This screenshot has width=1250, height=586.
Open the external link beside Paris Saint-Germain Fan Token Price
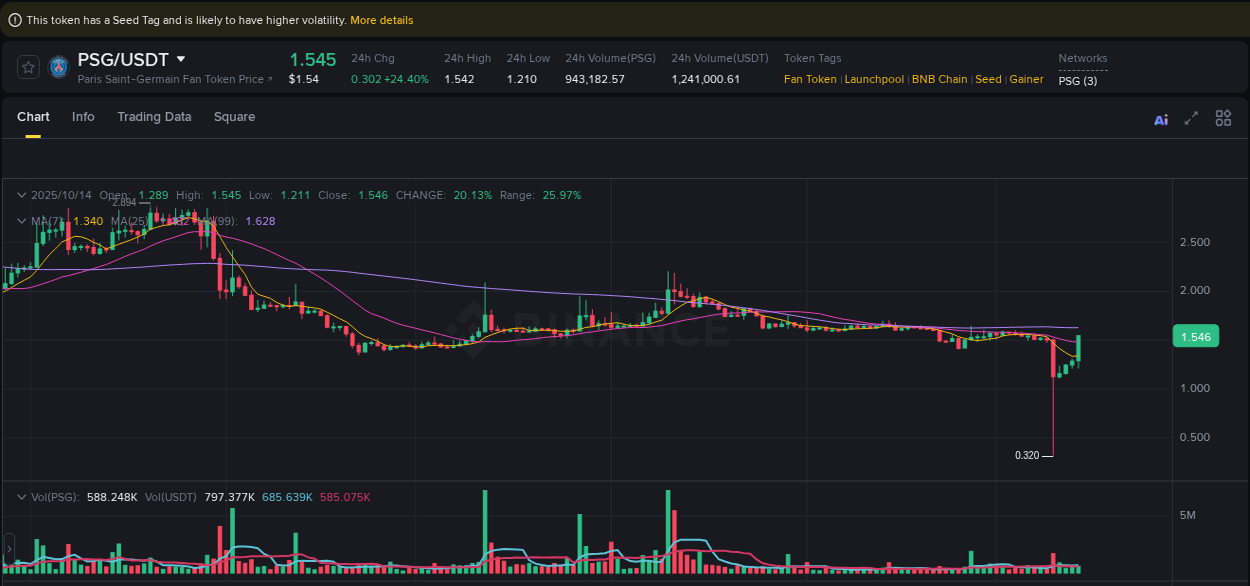point(270,79)
